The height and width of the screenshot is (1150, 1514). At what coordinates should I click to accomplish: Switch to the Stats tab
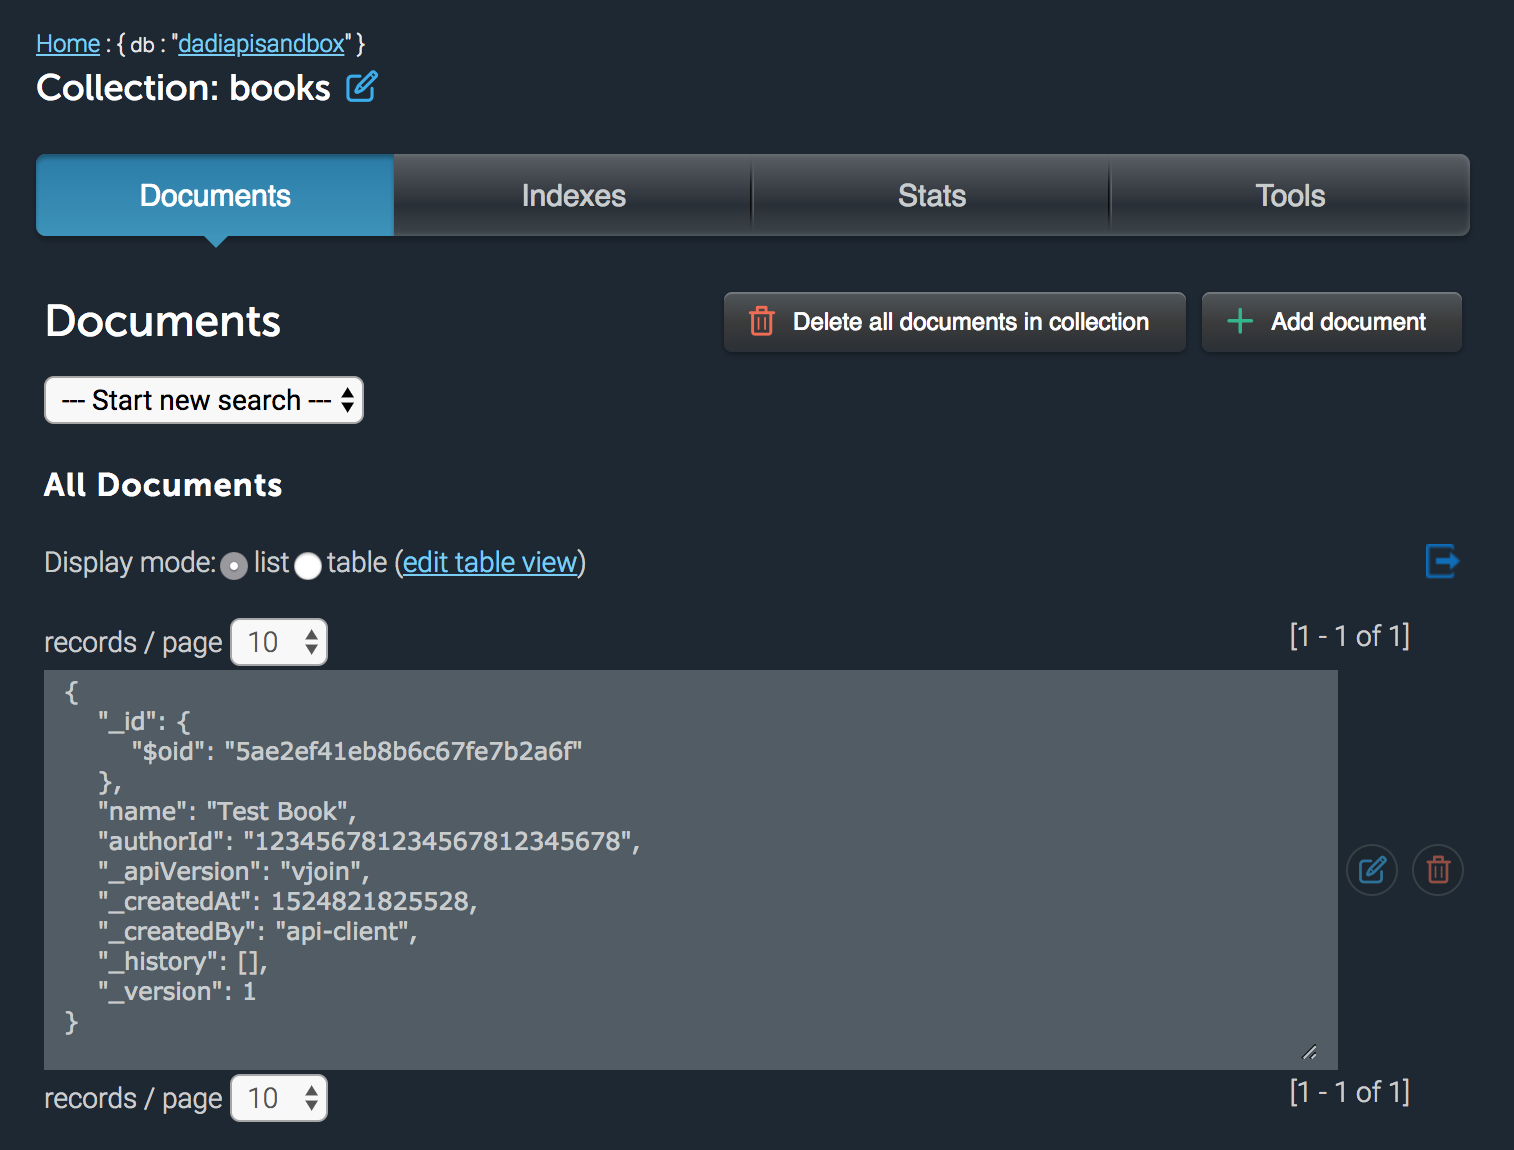[931, 196]
